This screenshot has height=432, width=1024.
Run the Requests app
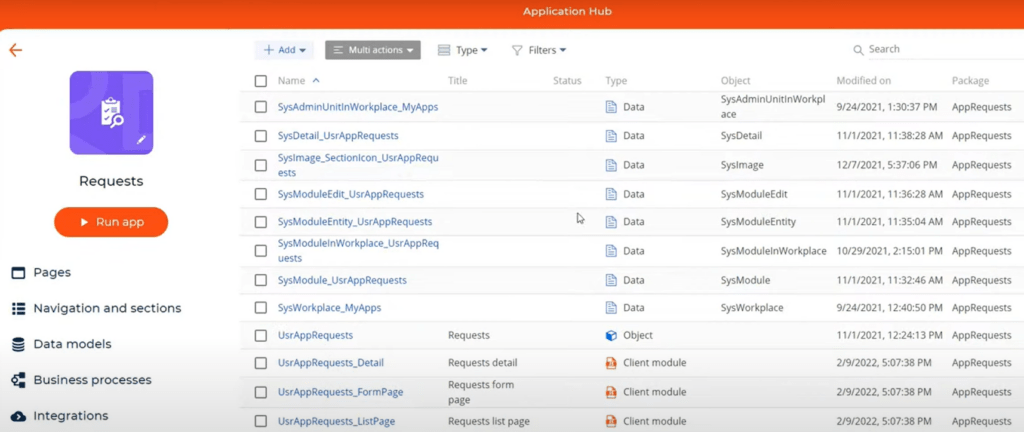(111, 222)
